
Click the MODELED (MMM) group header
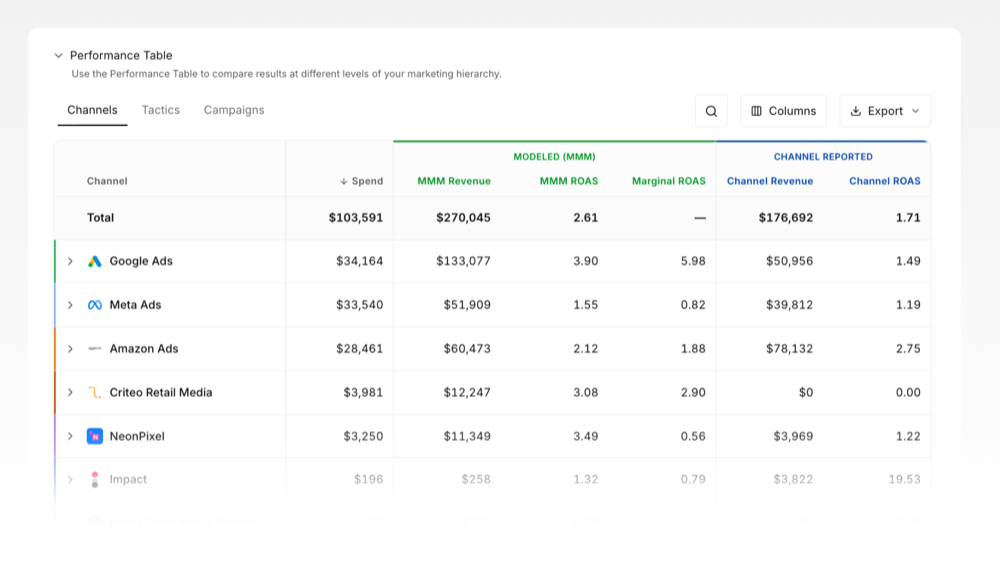click(x=554, y=157)
